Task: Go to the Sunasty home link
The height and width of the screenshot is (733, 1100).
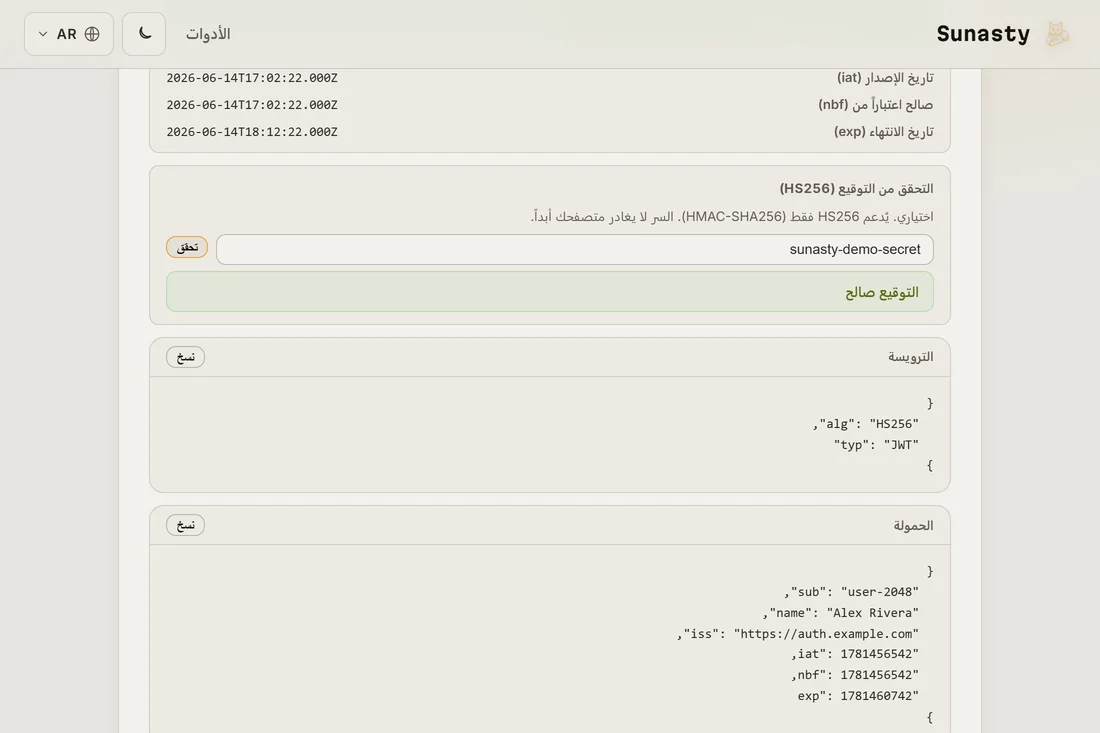Action: tap(983, 34)
